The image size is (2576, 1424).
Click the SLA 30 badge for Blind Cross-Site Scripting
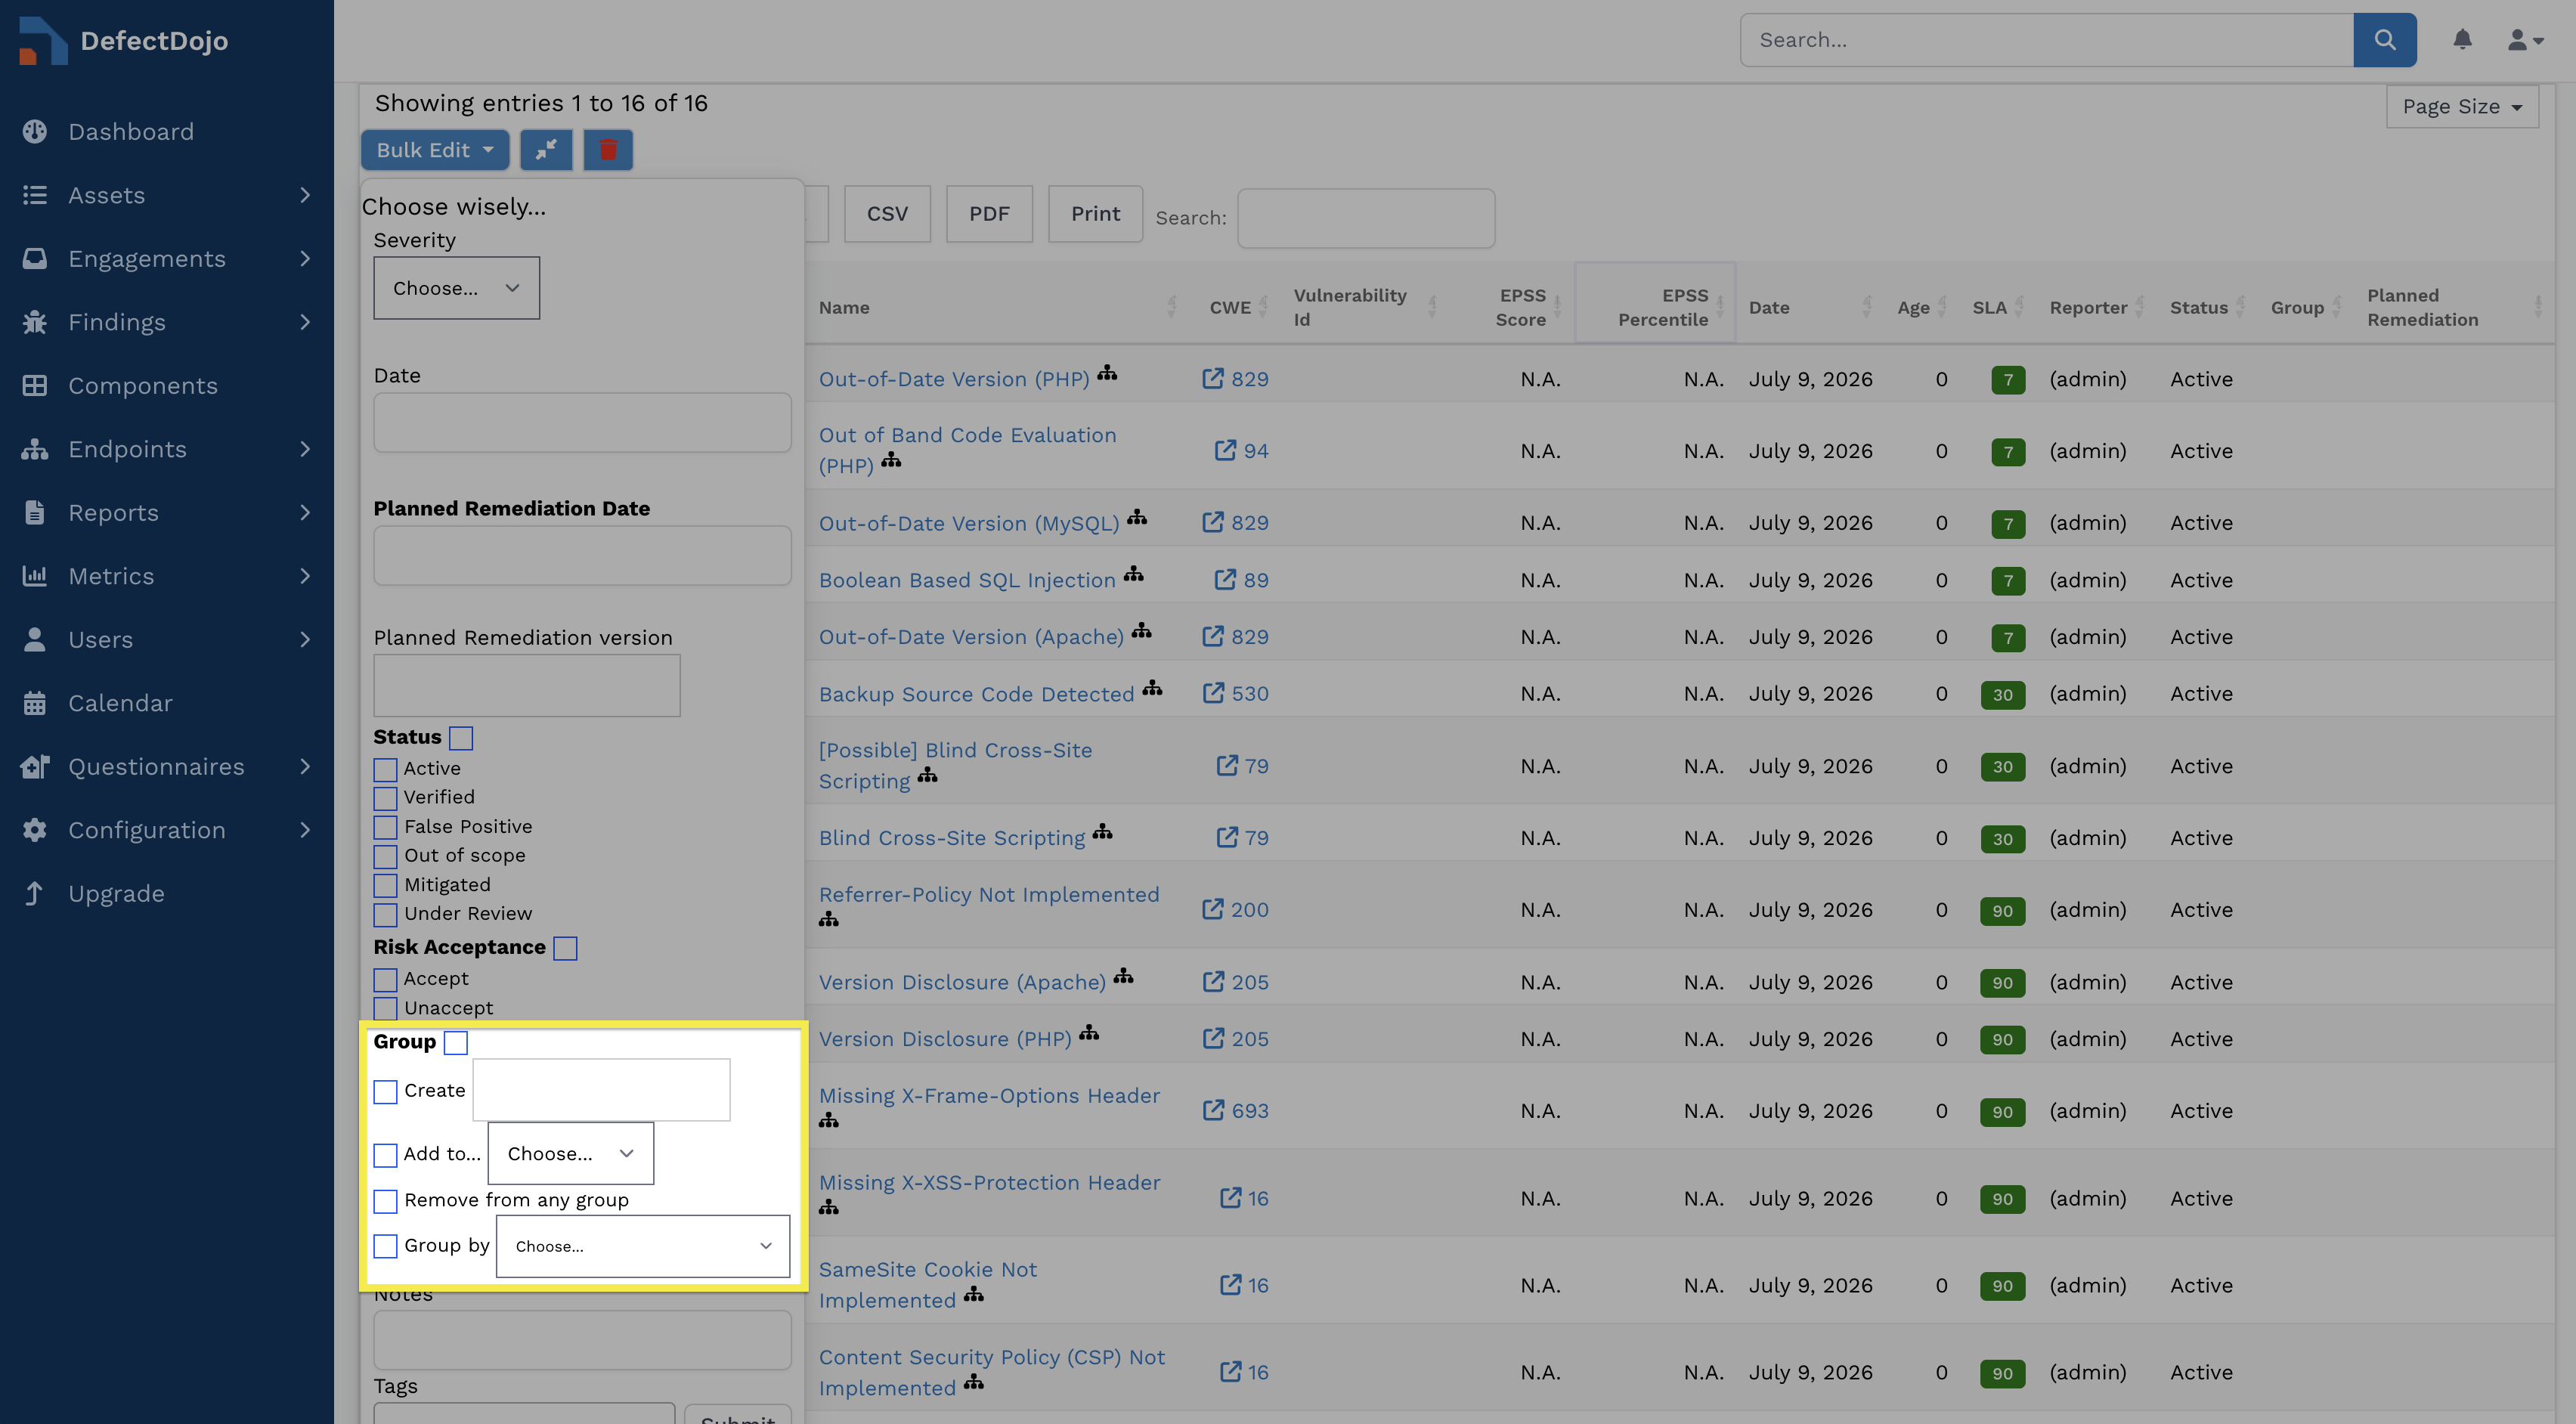2002,839
